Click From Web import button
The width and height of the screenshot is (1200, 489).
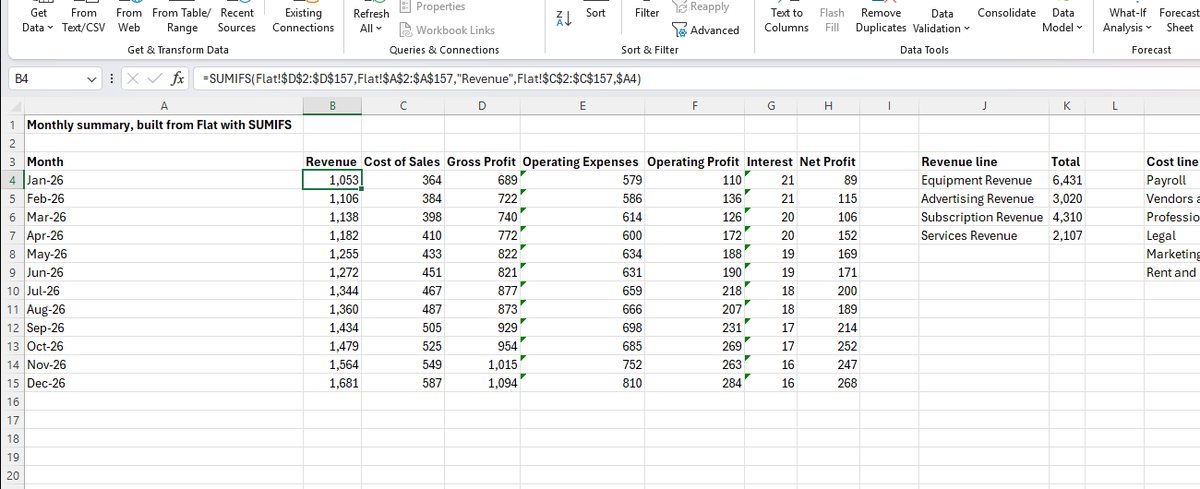tap(129, 20)
